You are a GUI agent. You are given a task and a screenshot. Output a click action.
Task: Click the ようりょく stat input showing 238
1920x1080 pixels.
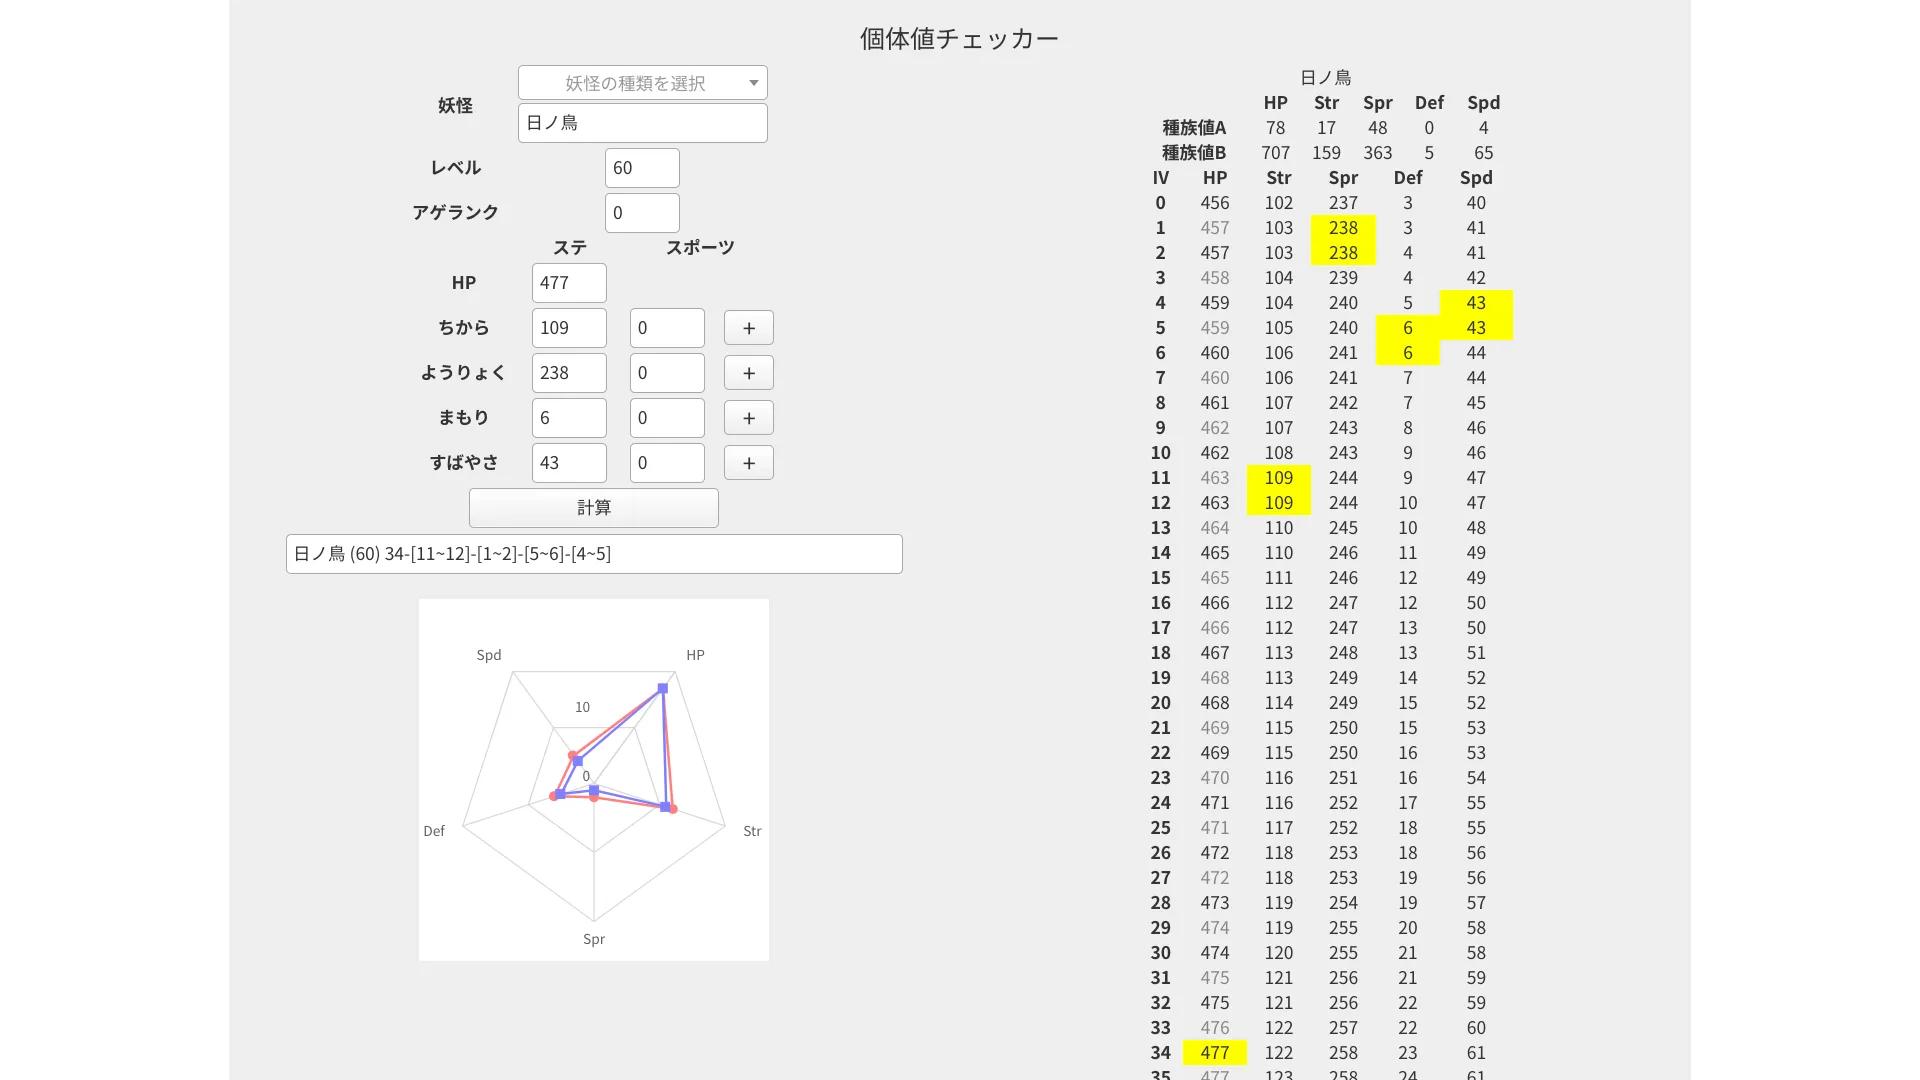click(x=569, y=373)
